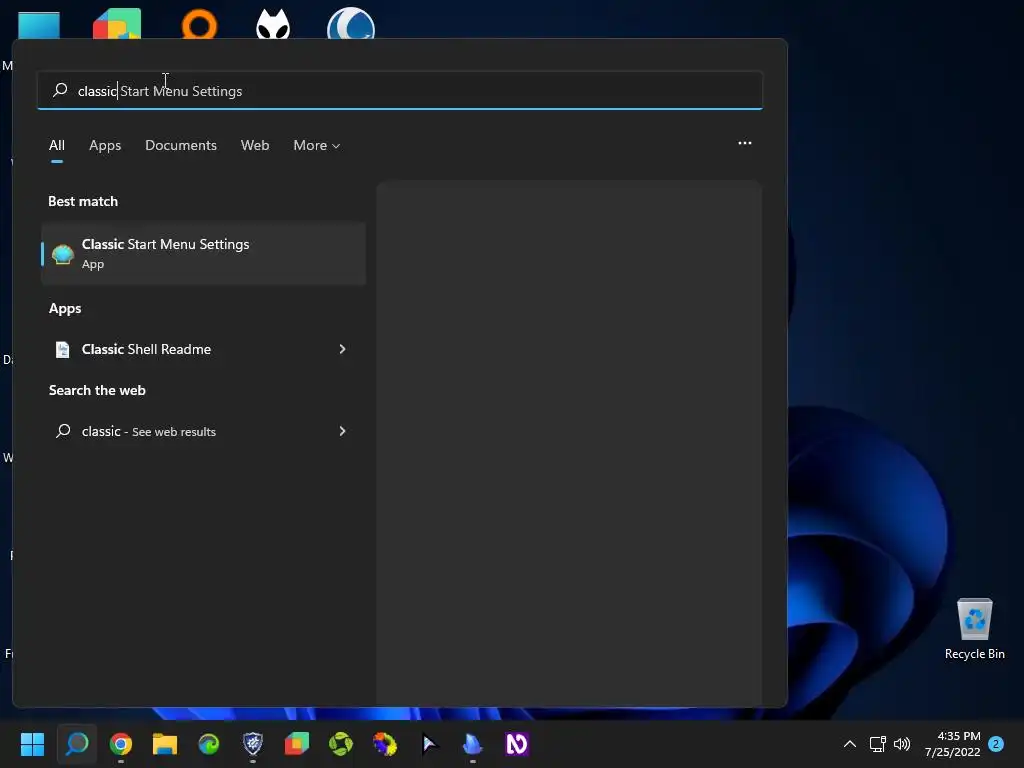Open the Classic Start Menu Settings app result
Screen dimensions: 1024x768
(x=203, y=253)
